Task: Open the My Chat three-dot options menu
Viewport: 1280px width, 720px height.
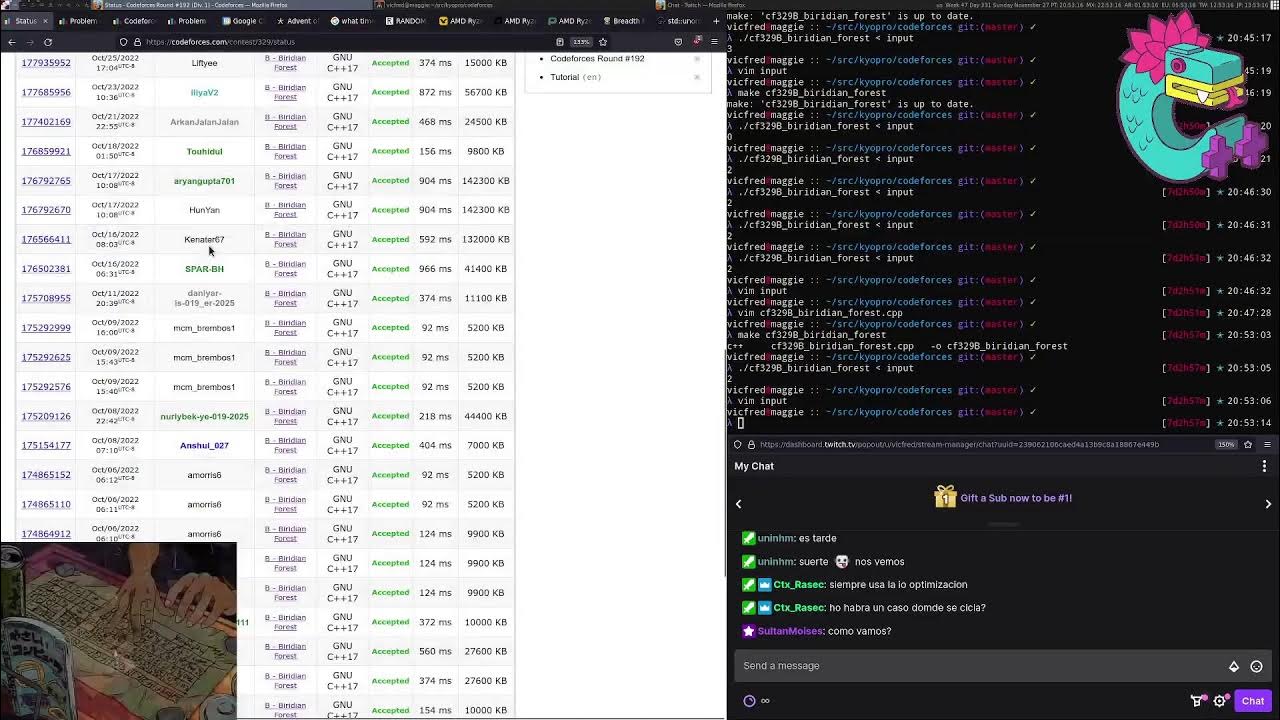Action: [1264, 466]
